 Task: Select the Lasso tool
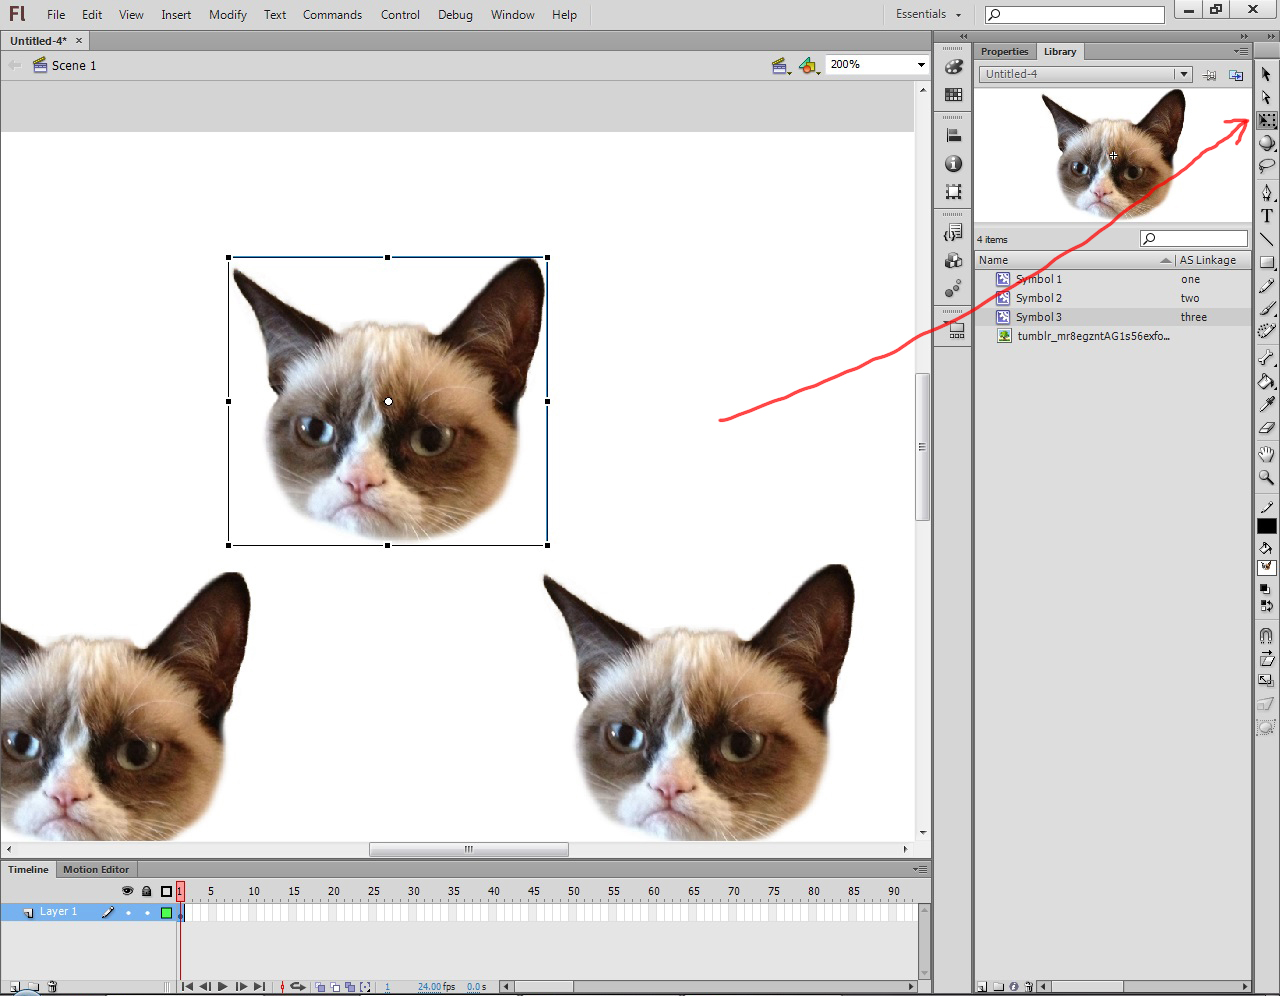1267,166
